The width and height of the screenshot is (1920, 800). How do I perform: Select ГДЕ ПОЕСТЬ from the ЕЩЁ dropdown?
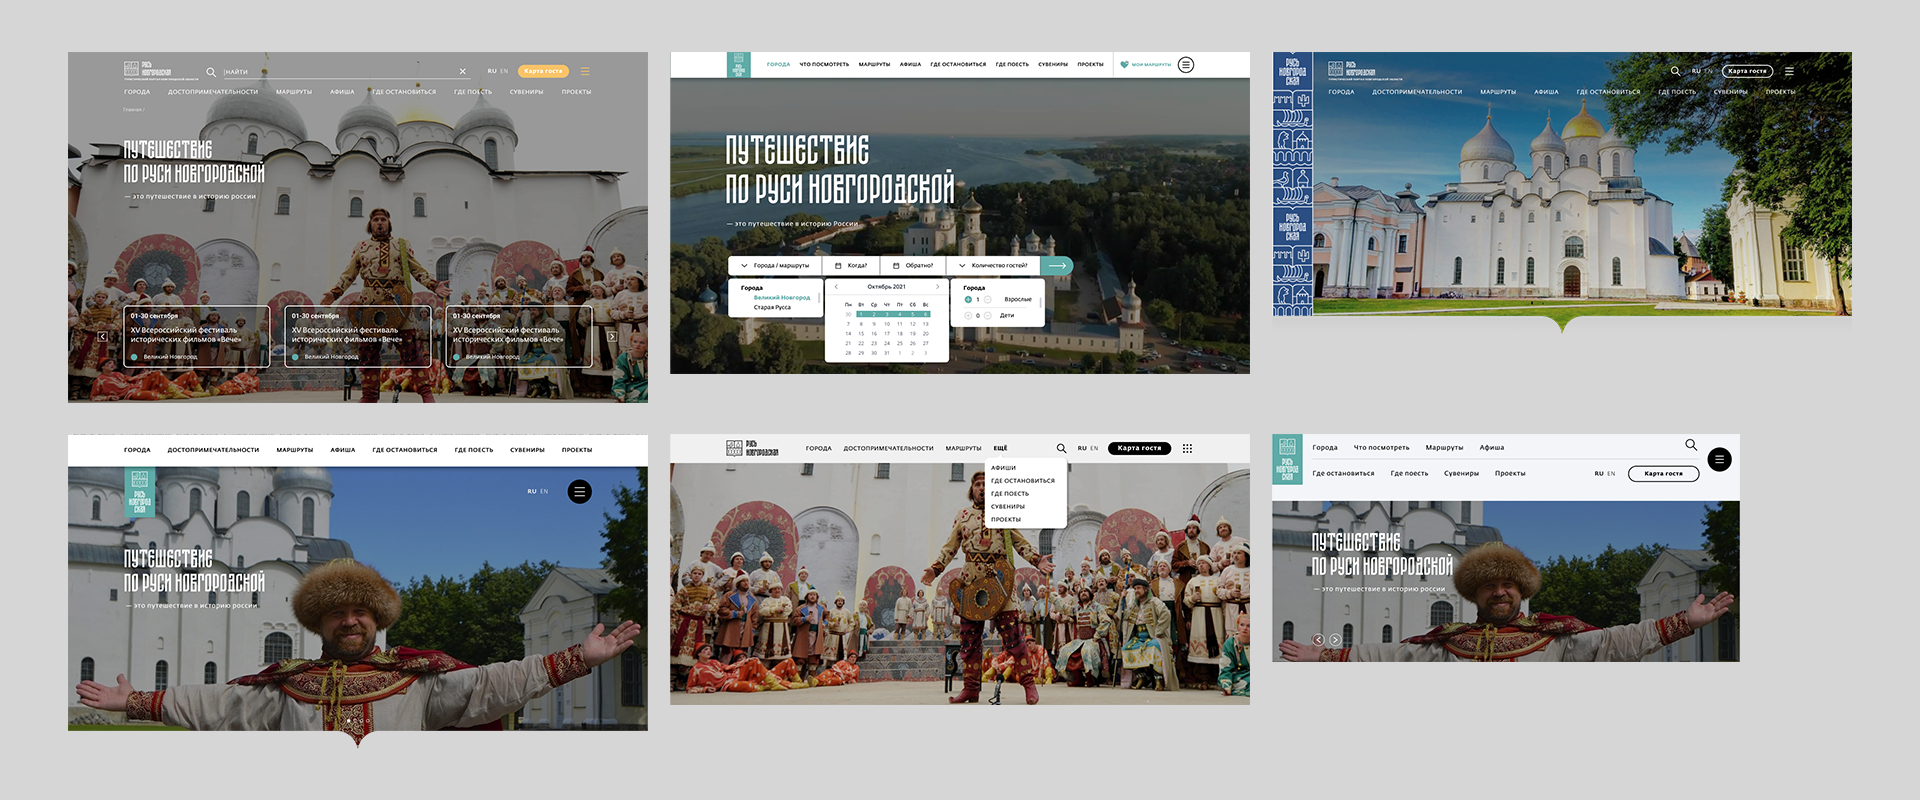point(1009,494)
